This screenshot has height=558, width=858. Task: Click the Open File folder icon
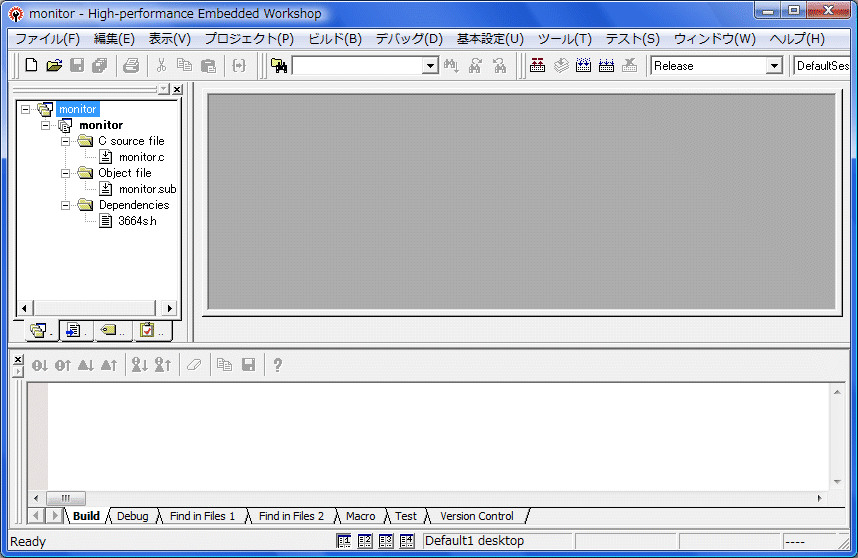coord(54,66)
